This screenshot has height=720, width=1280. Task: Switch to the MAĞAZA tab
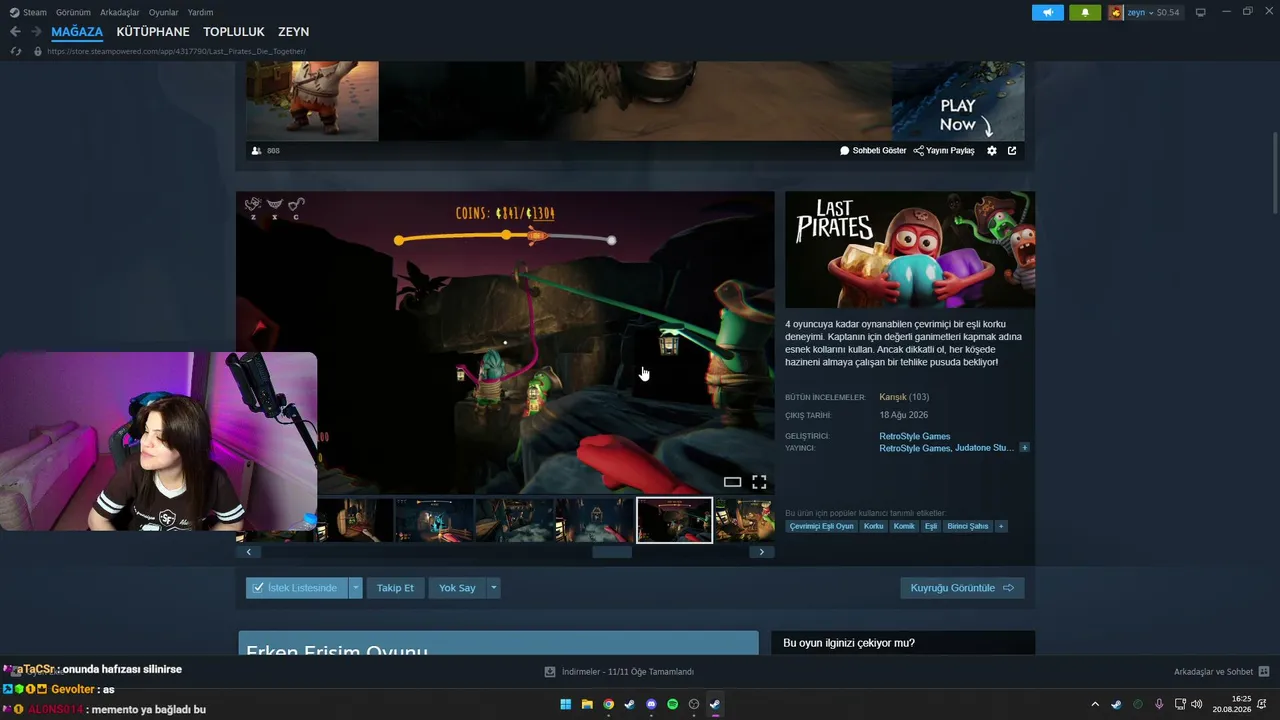[77, 32]
